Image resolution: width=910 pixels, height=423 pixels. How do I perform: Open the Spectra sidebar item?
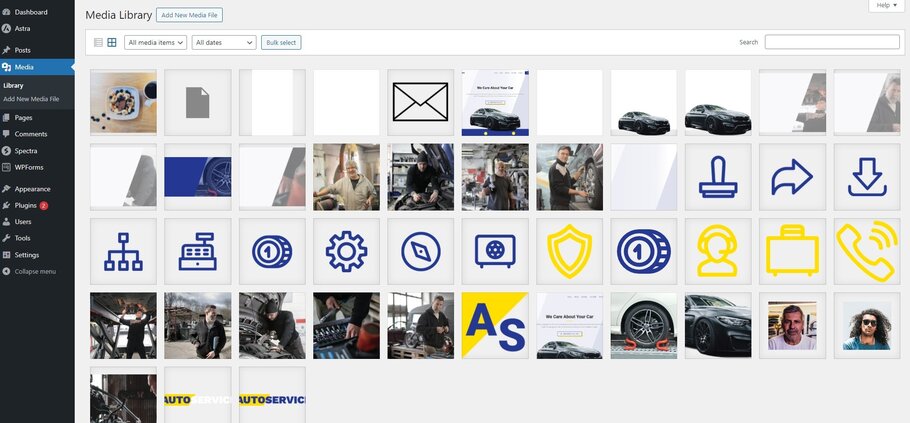(x=26, y=150)
